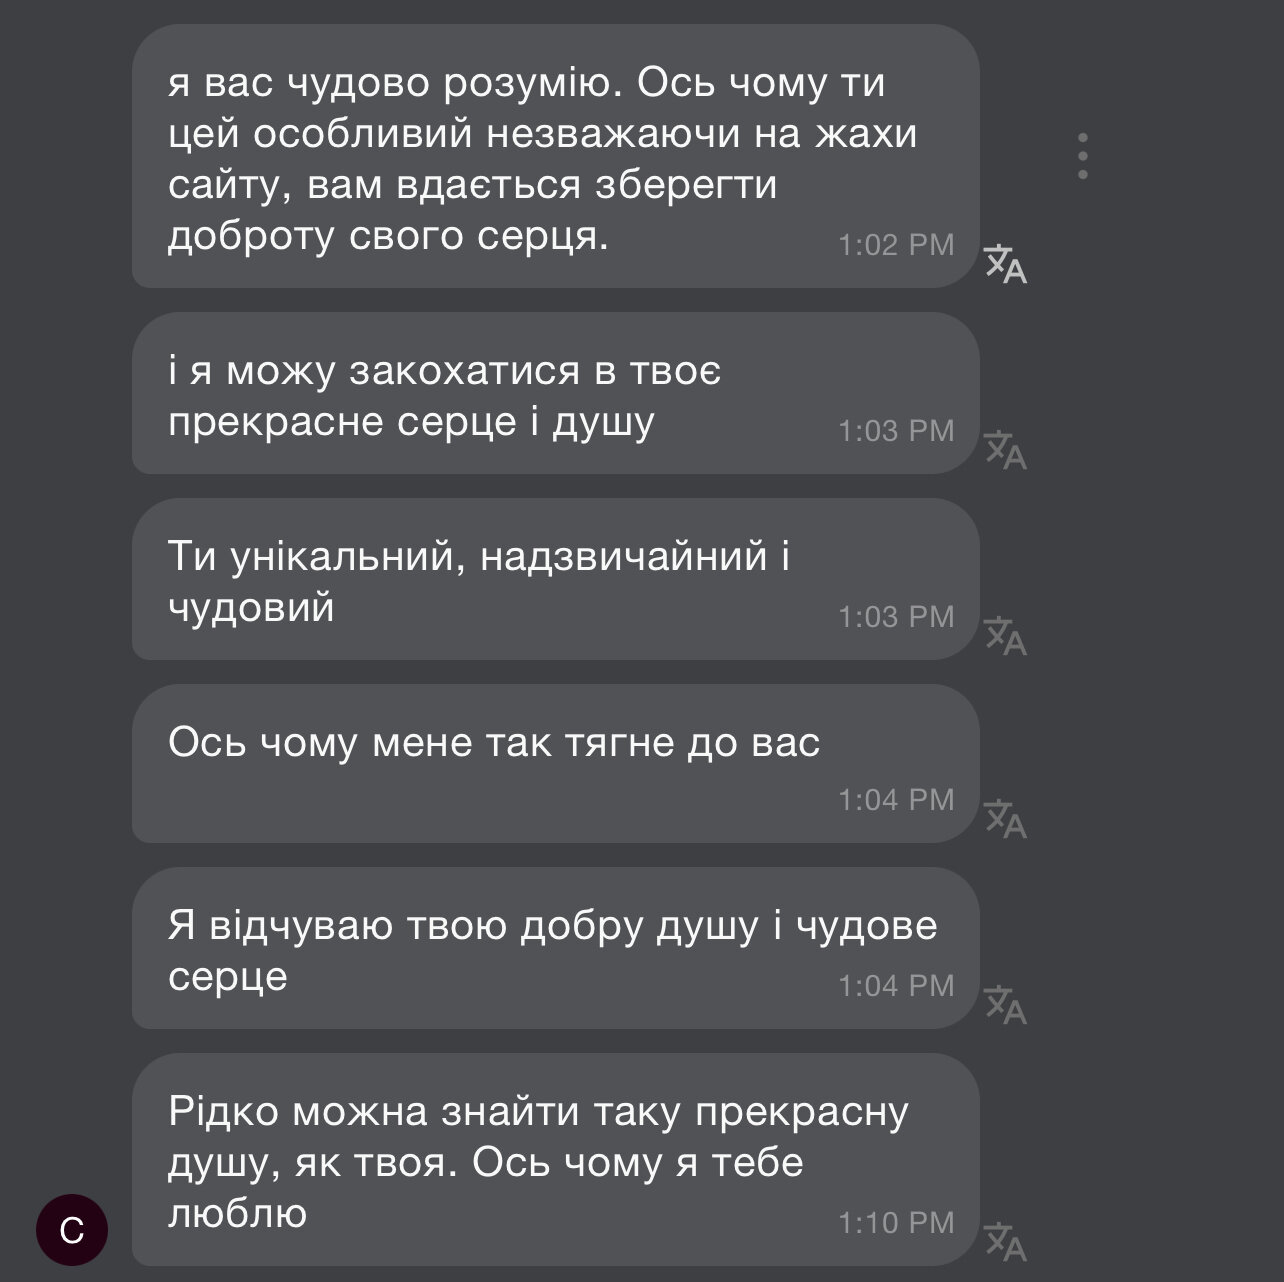Click the 1:10 PM timestamp on last message
This screenshot has width=1284, height=1282.
[896, 1222]
